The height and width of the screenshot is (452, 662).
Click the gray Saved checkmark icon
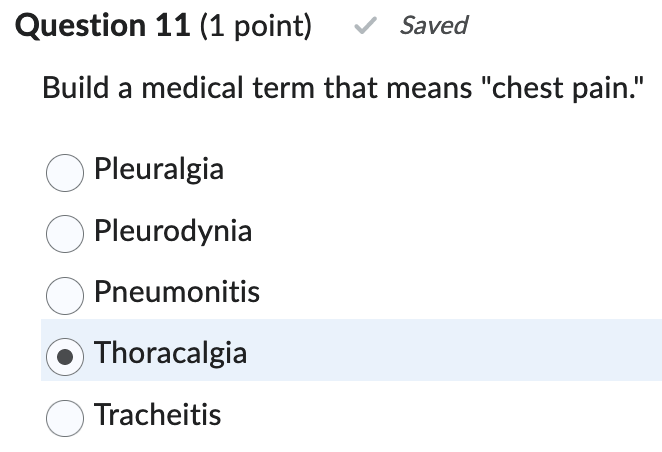click(365, 27)
